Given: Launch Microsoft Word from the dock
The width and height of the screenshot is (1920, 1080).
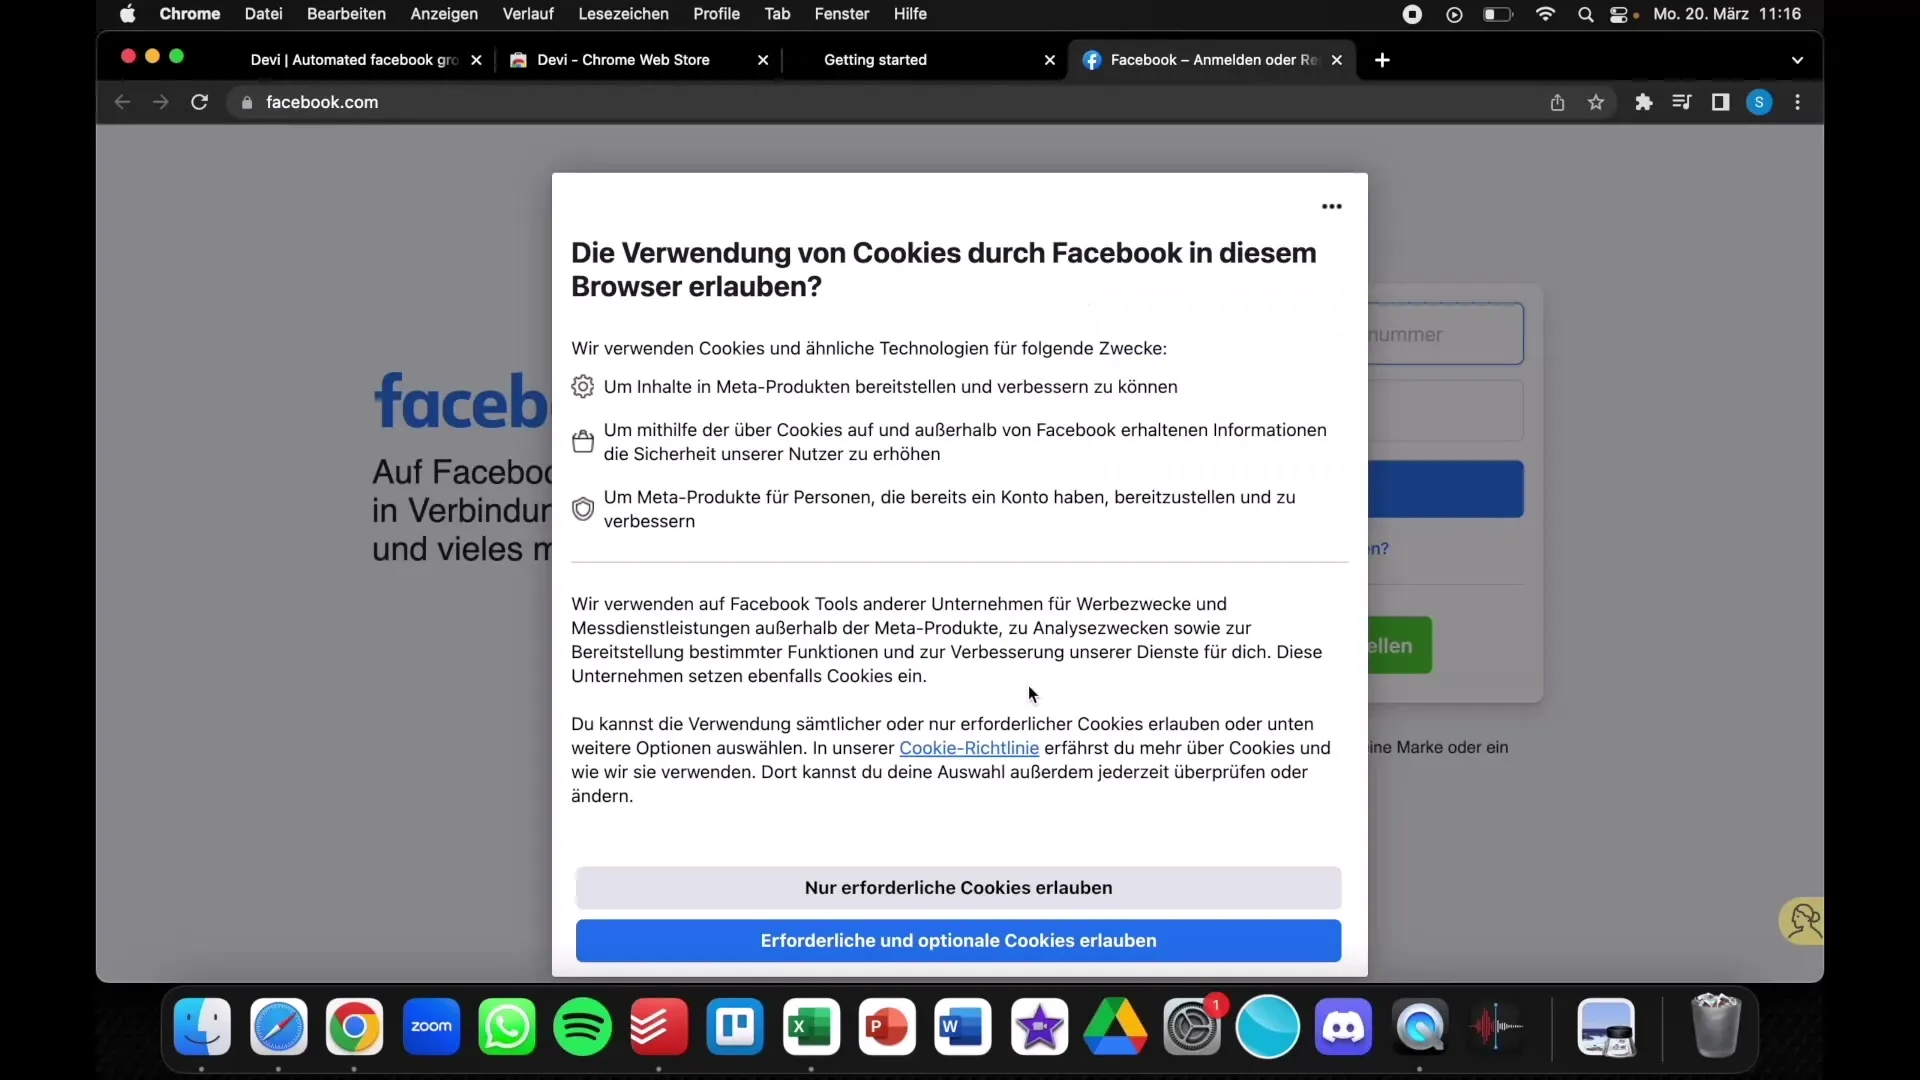Looking at the screenshot, I should [x=963, y=1027].
